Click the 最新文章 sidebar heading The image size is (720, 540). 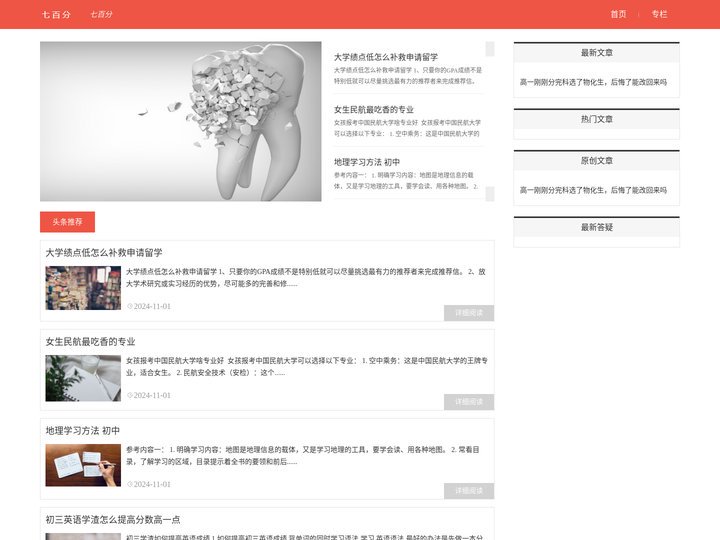click(596, 53)
